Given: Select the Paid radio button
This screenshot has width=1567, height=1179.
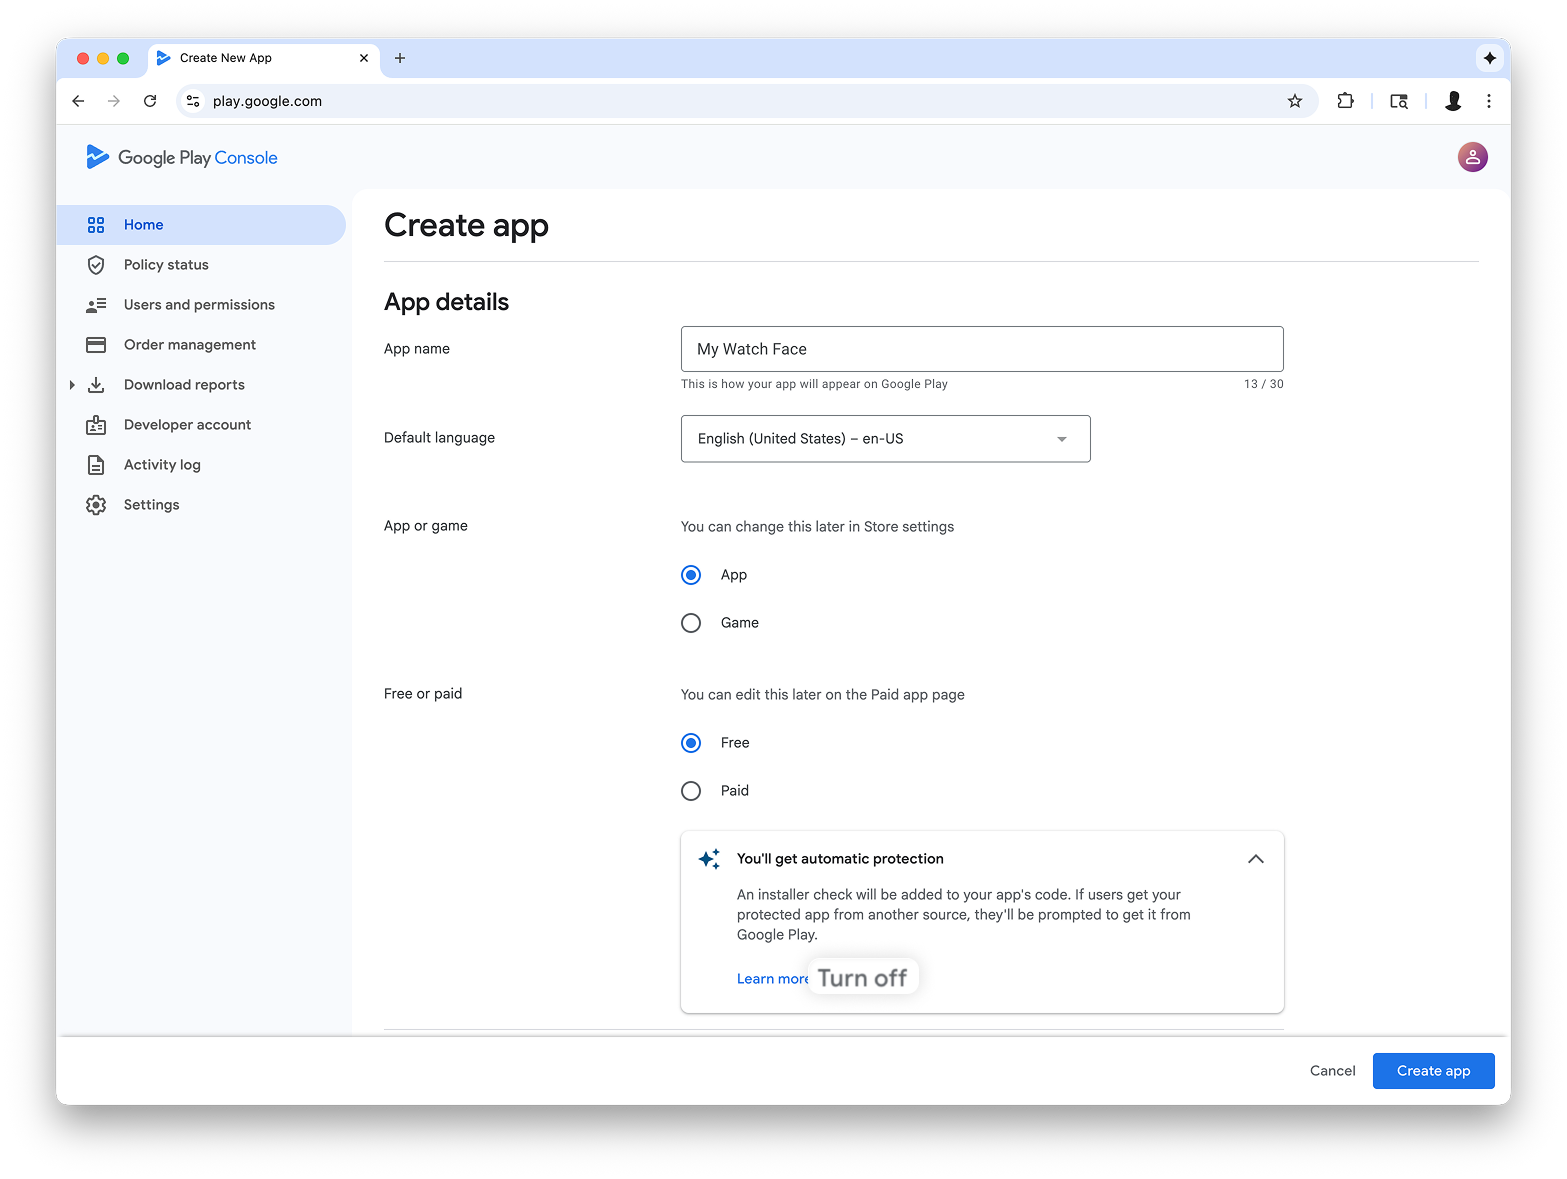Looking at the screenshot, I should click(x=691, y=791).
